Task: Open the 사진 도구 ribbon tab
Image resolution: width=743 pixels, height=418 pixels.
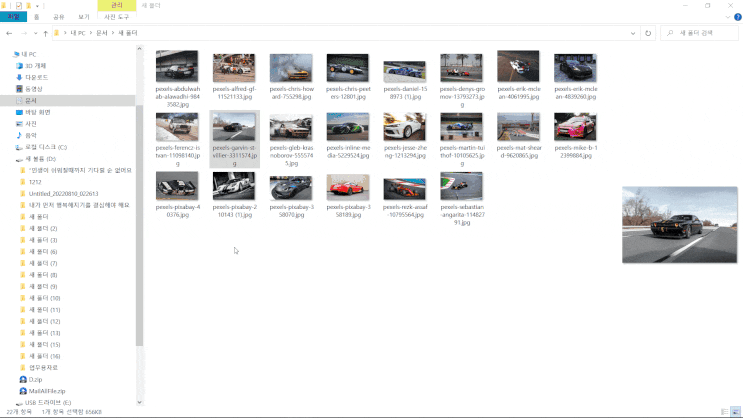Action: 117,17
